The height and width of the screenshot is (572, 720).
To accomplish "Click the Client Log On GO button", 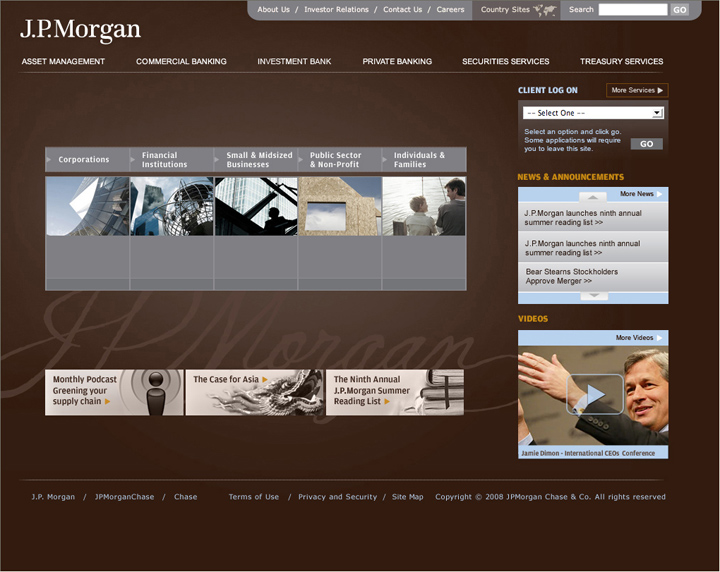I will [647, 144].
